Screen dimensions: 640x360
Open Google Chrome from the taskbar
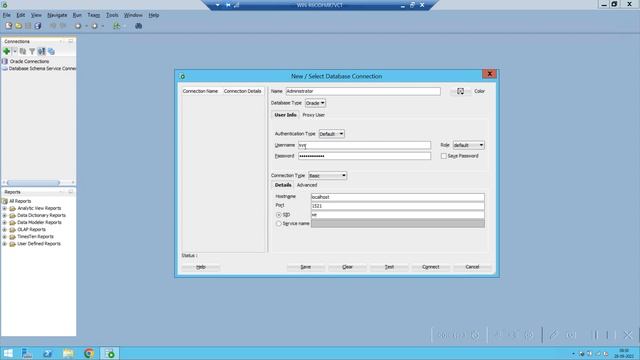pyautogui.click(x=89, y=353)
